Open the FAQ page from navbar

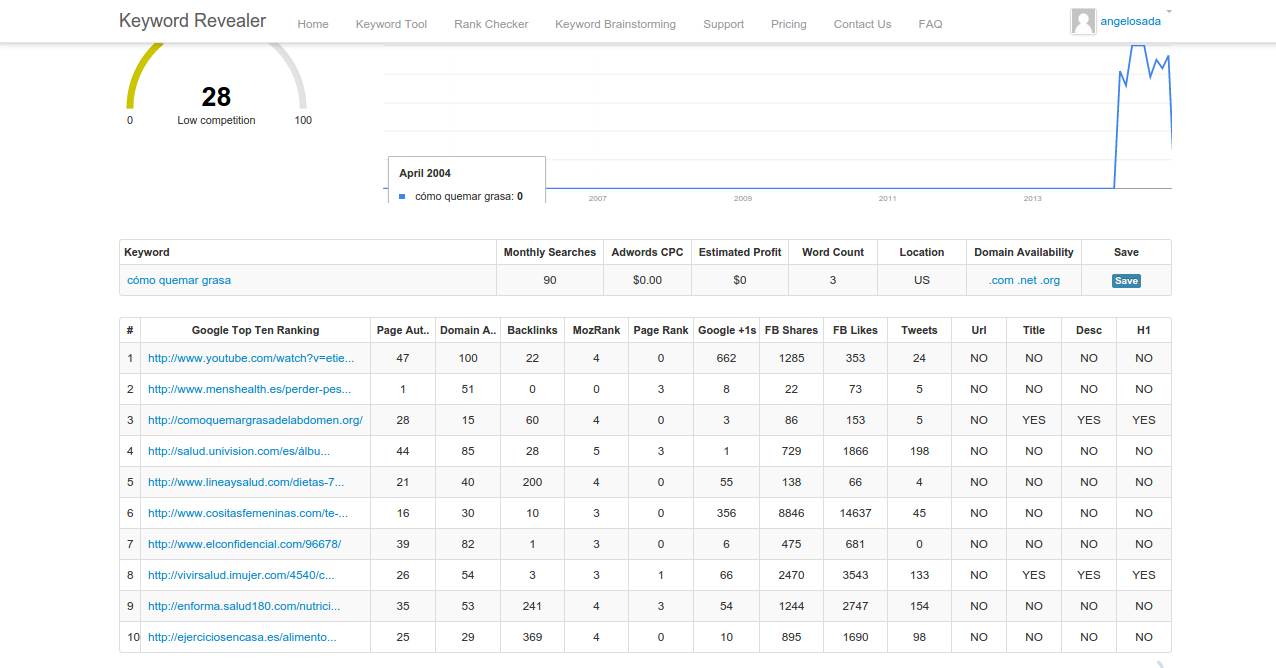pyautogui.click(x=930, y=24)
